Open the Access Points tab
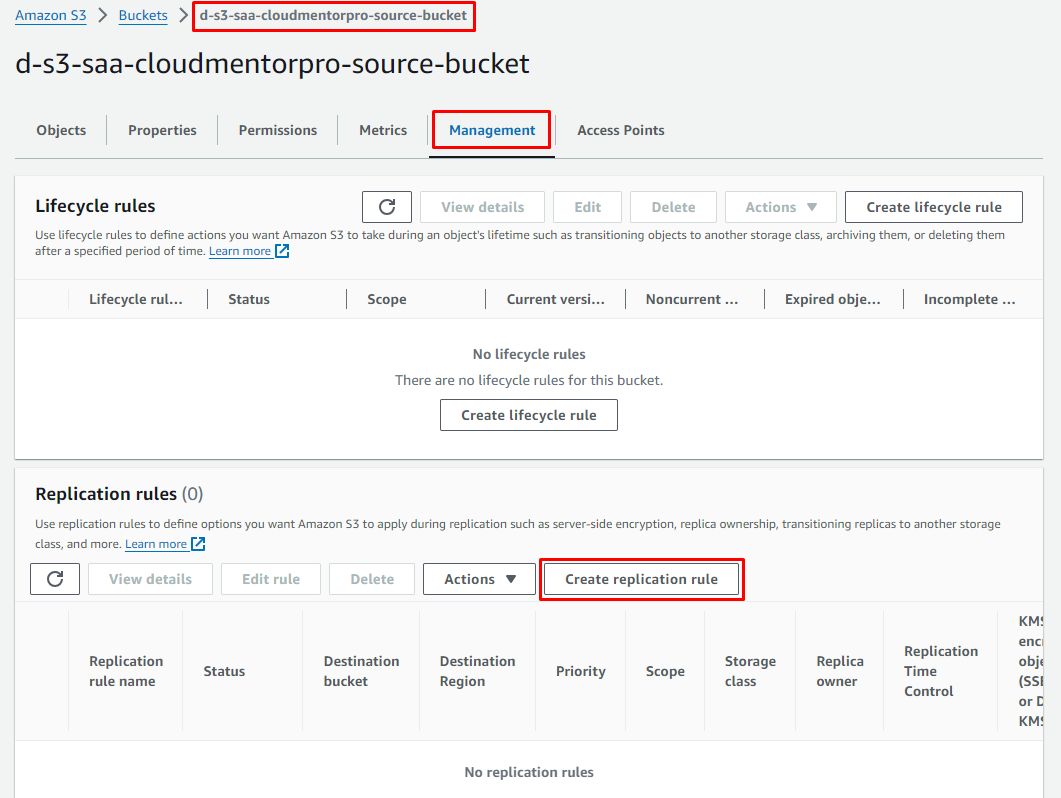 (x=620, y=130)
